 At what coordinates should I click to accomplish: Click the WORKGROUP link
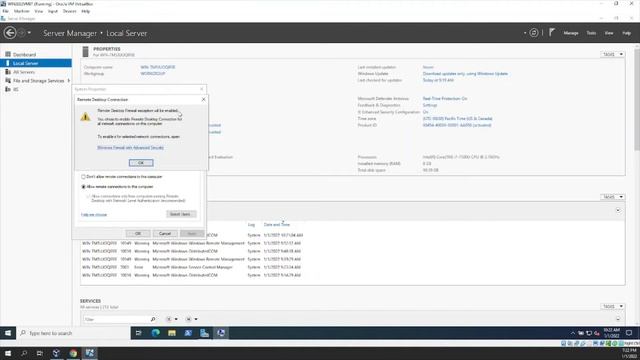(x=153, y=73)
